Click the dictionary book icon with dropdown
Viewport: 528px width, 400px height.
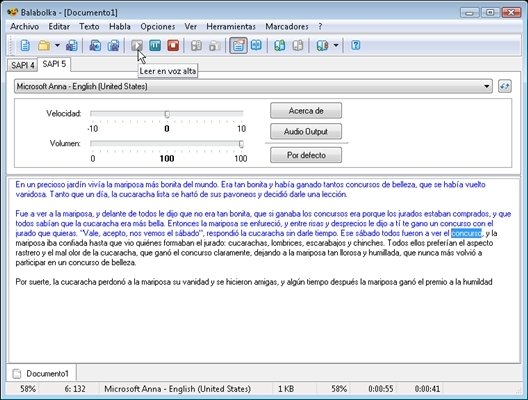322,45
